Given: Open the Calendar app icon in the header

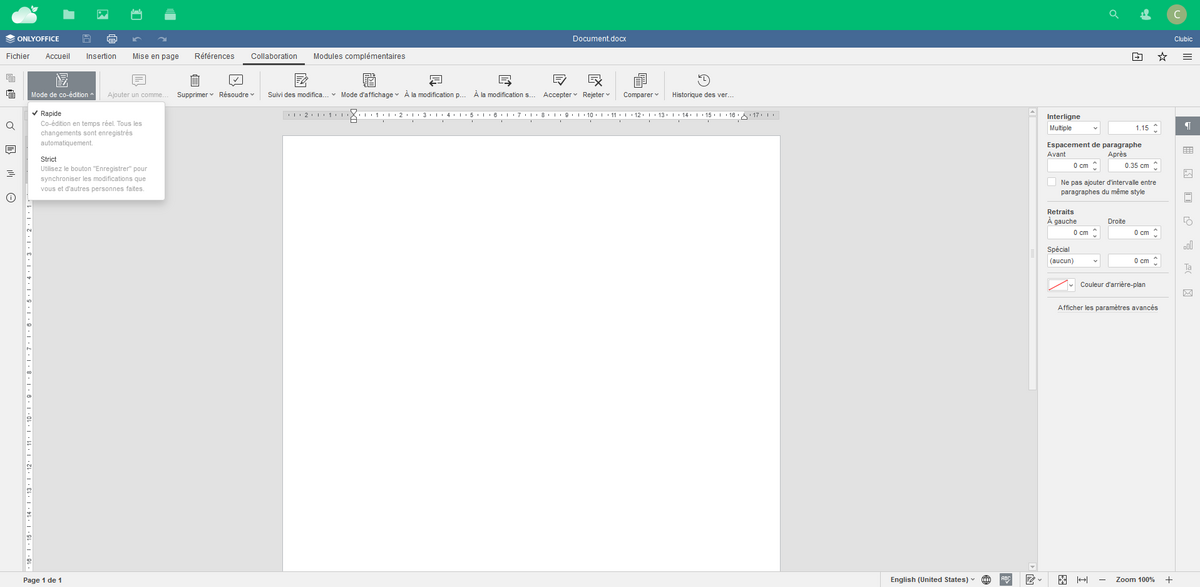Looking at the screenshot, I should coord(136,15).
